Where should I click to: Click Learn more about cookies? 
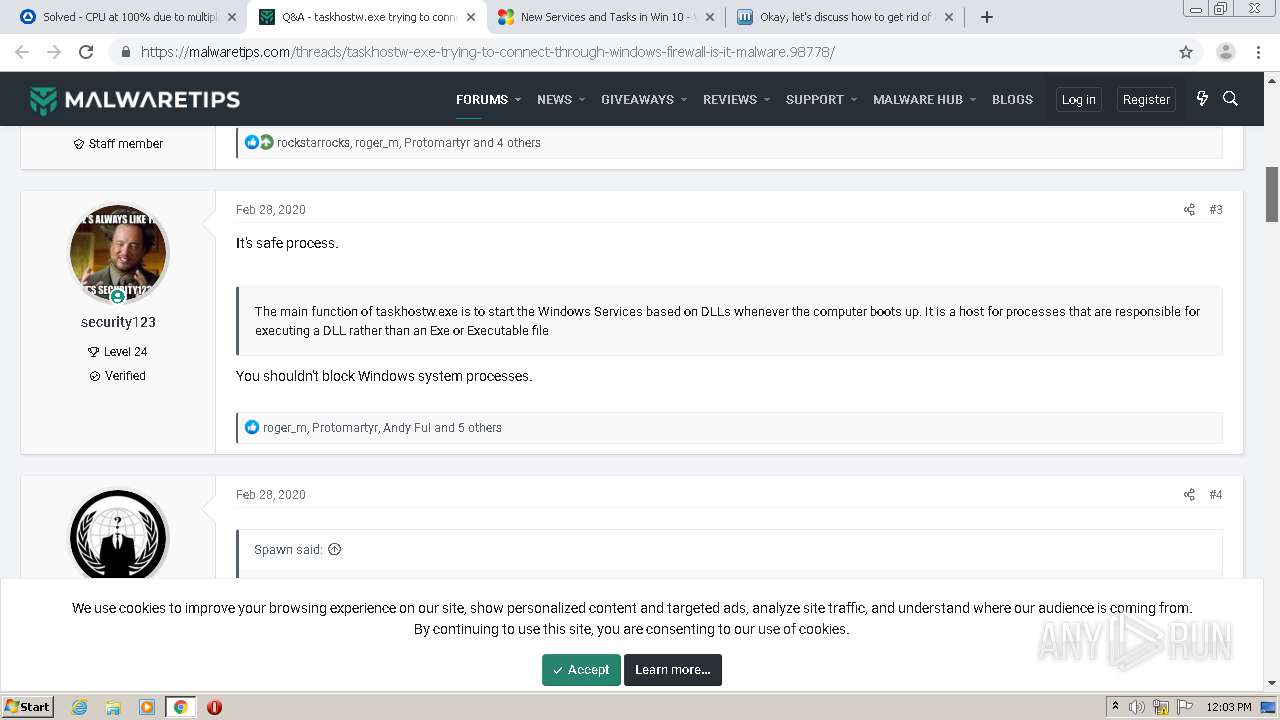[673, 670]
